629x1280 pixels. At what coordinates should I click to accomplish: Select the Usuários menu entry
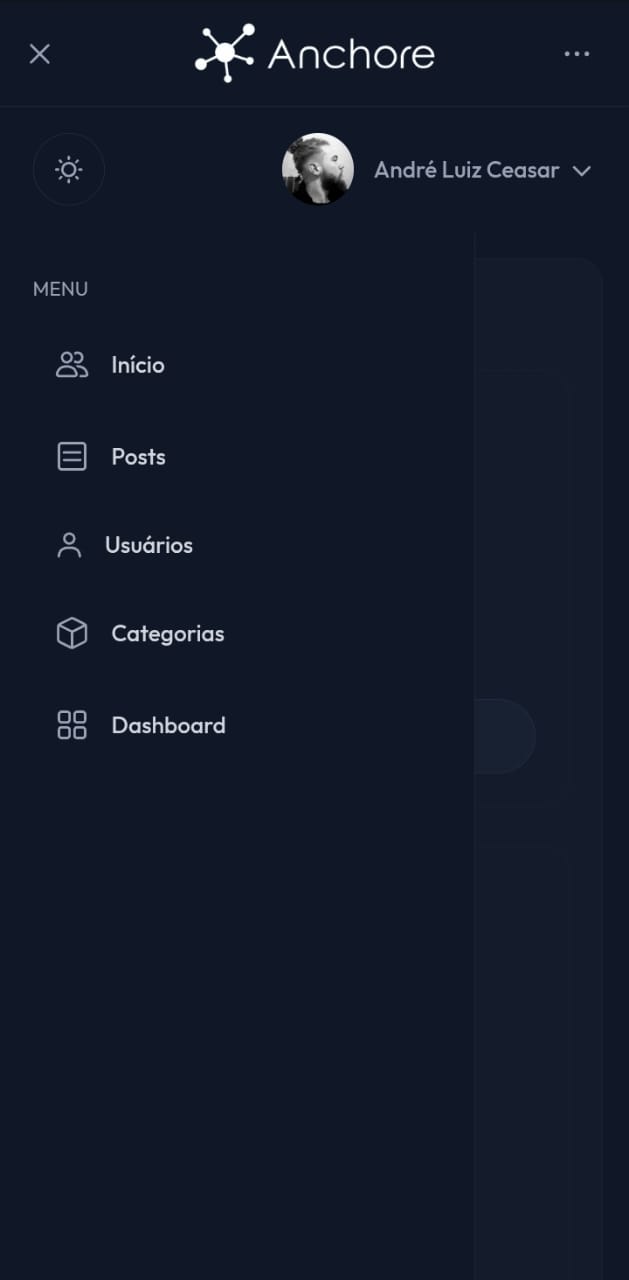point(149,545)
